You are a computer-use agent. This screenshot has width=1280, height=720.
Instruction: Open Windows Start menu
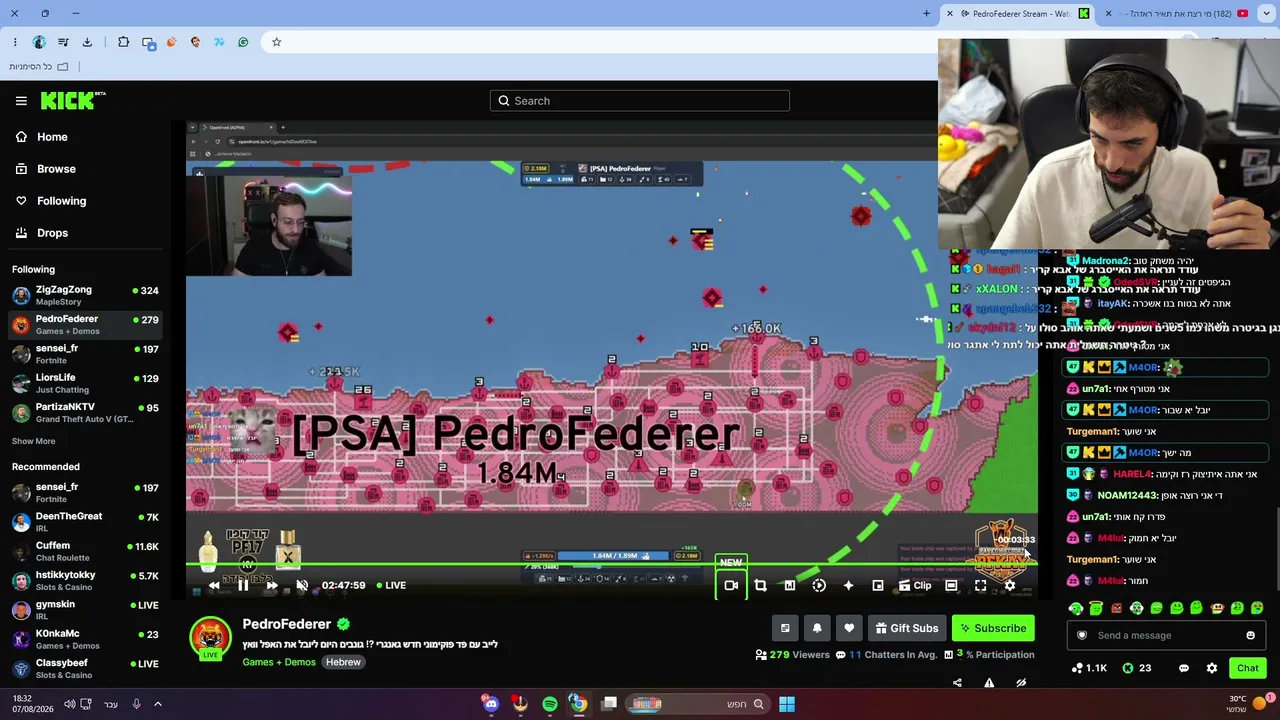787,704
